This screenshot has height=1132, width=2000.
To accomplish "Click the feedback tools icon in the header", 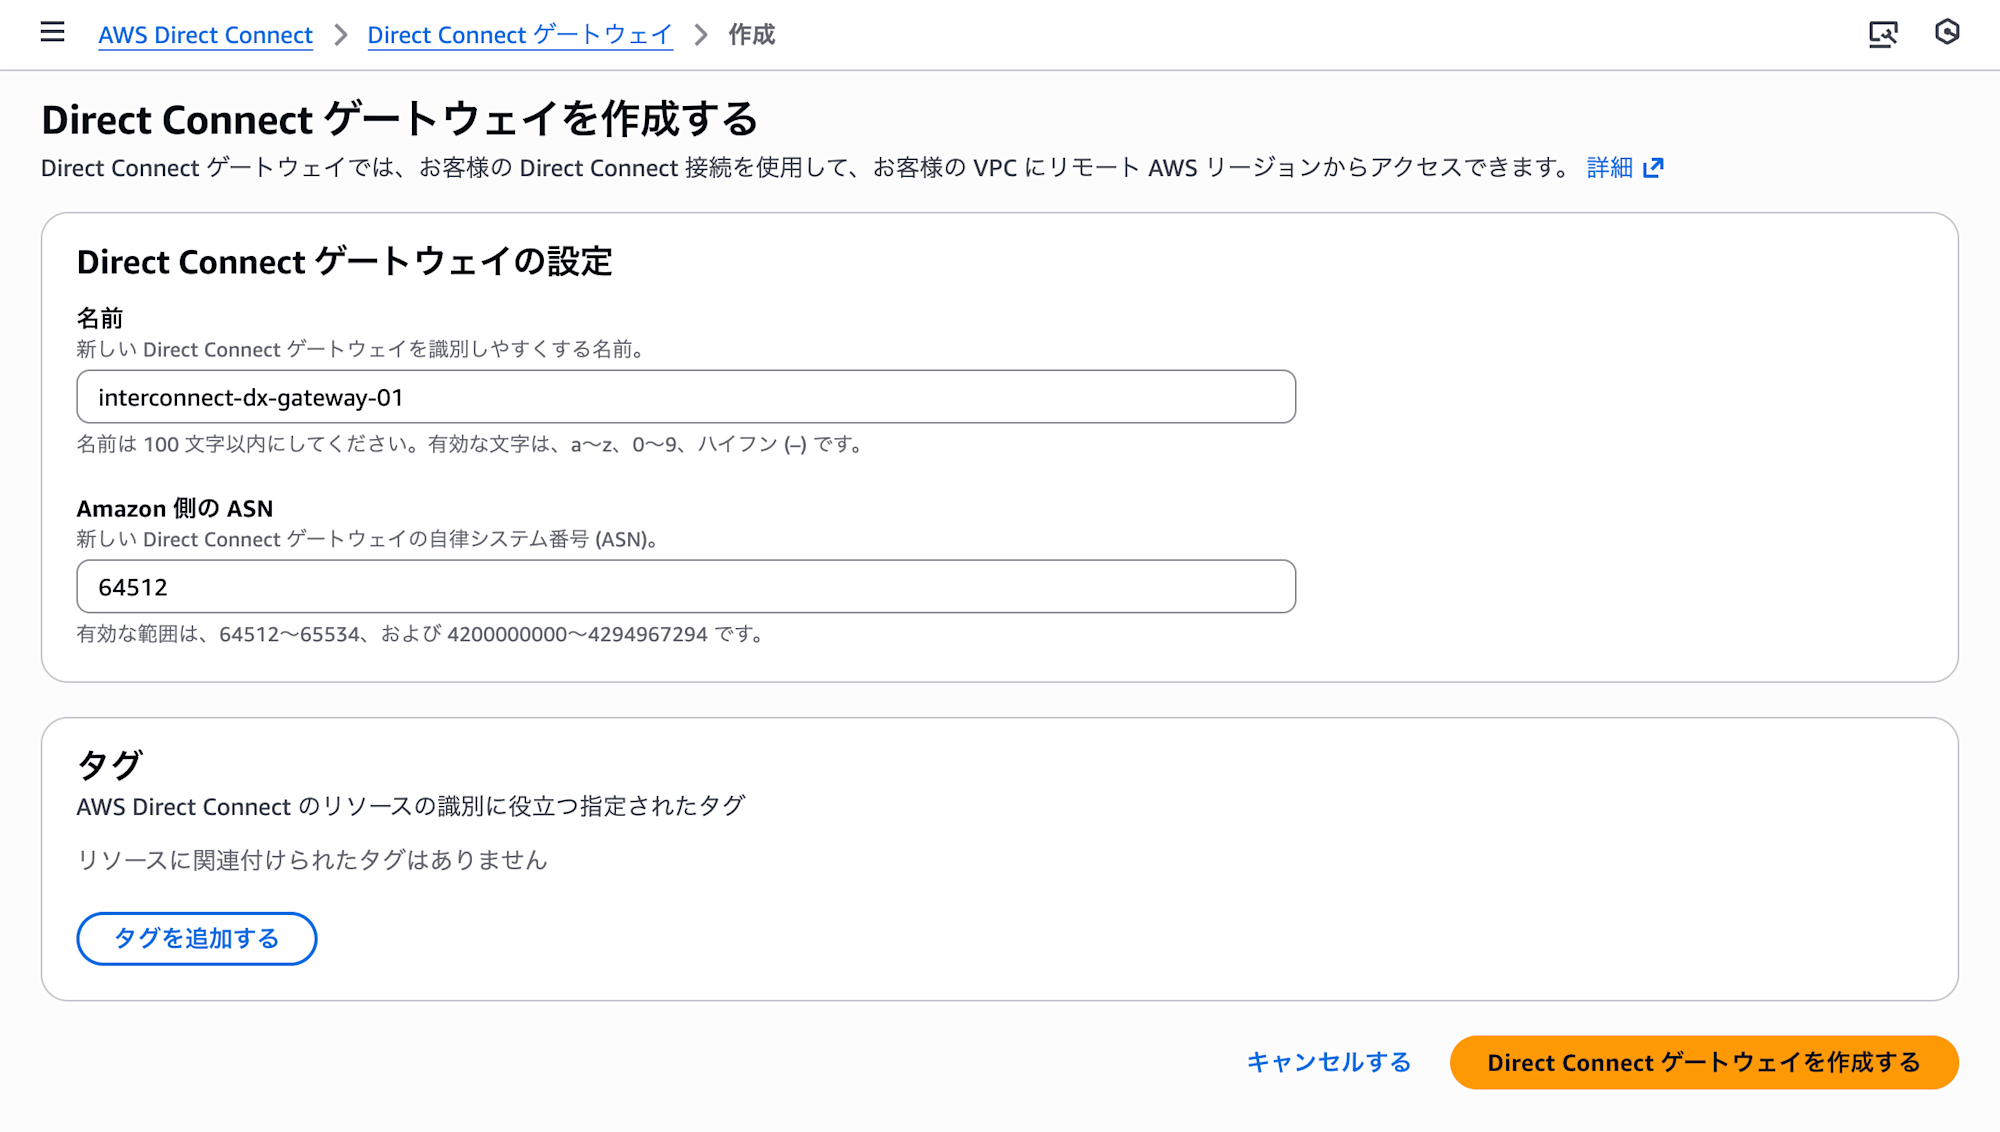I will click(1885, 33).
